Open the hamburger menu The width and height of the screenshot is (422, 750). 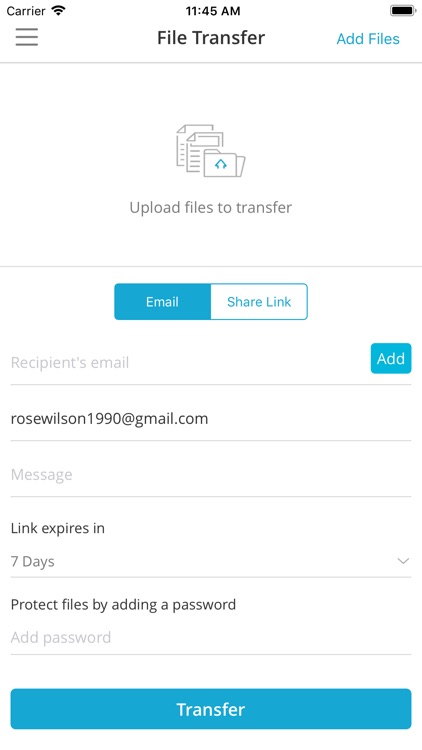click(27, 37)
